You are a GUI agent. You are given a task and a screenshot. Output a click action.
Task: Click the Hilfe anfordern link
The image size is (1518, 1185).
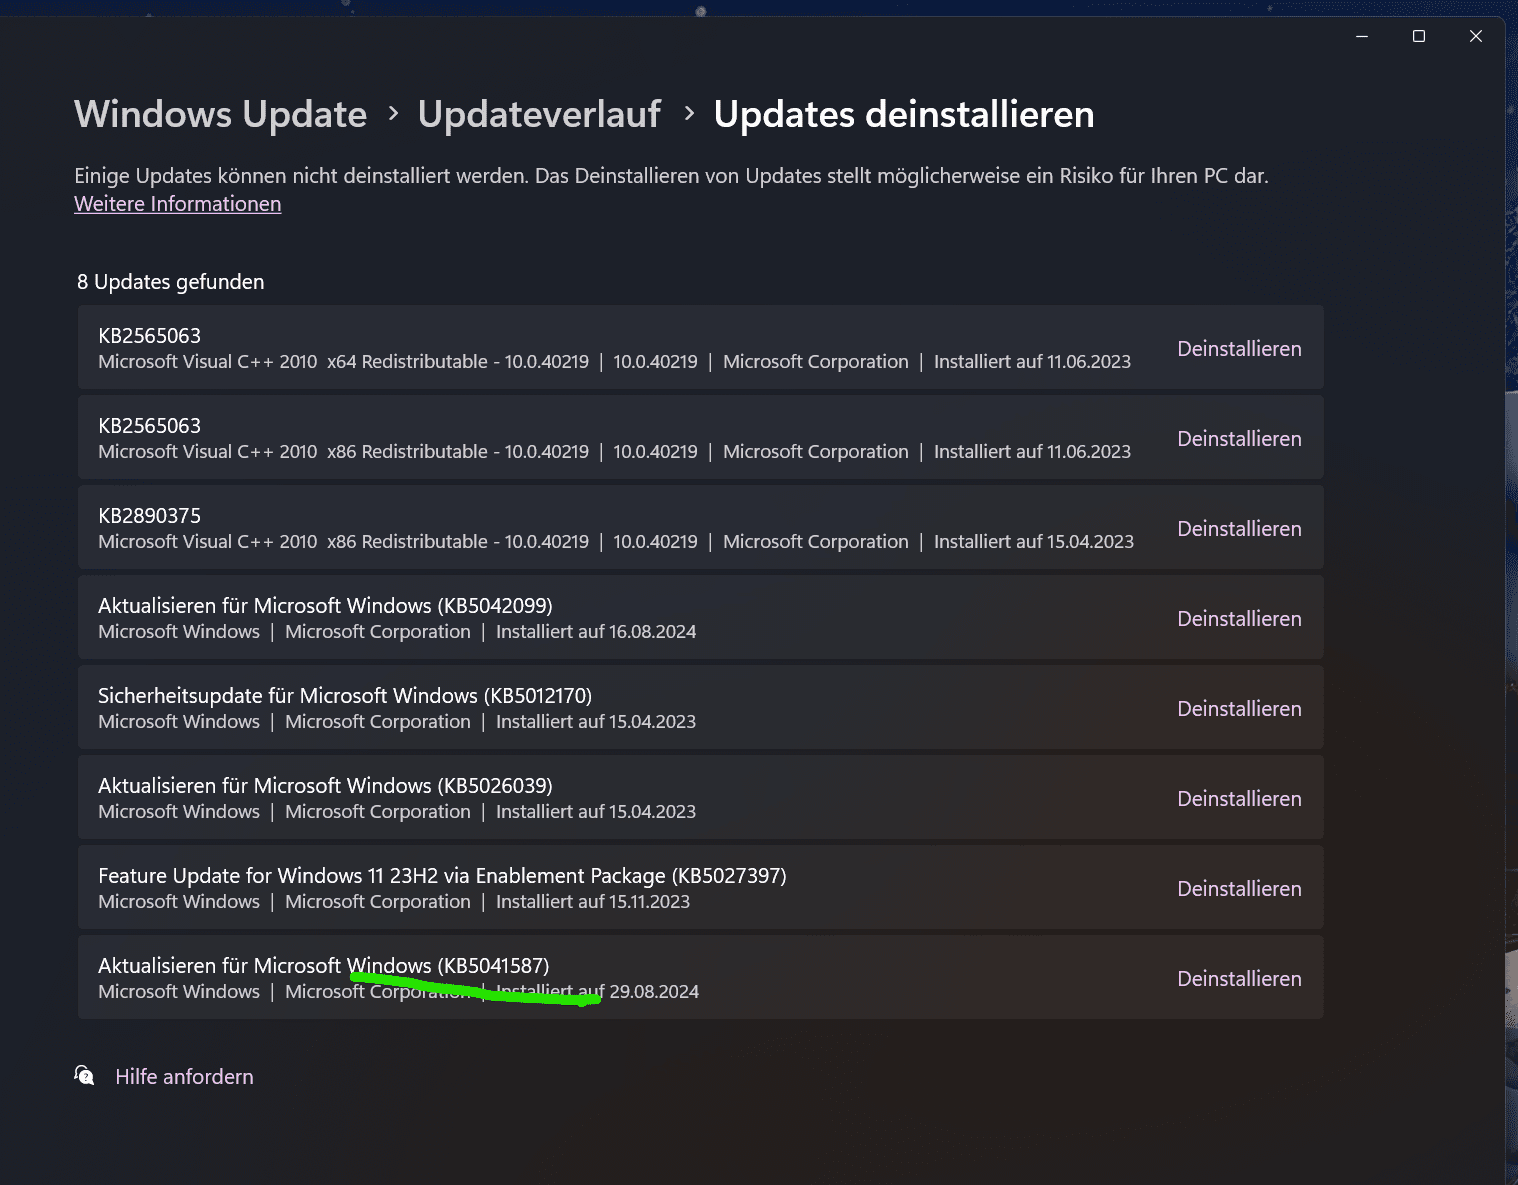184,1077
